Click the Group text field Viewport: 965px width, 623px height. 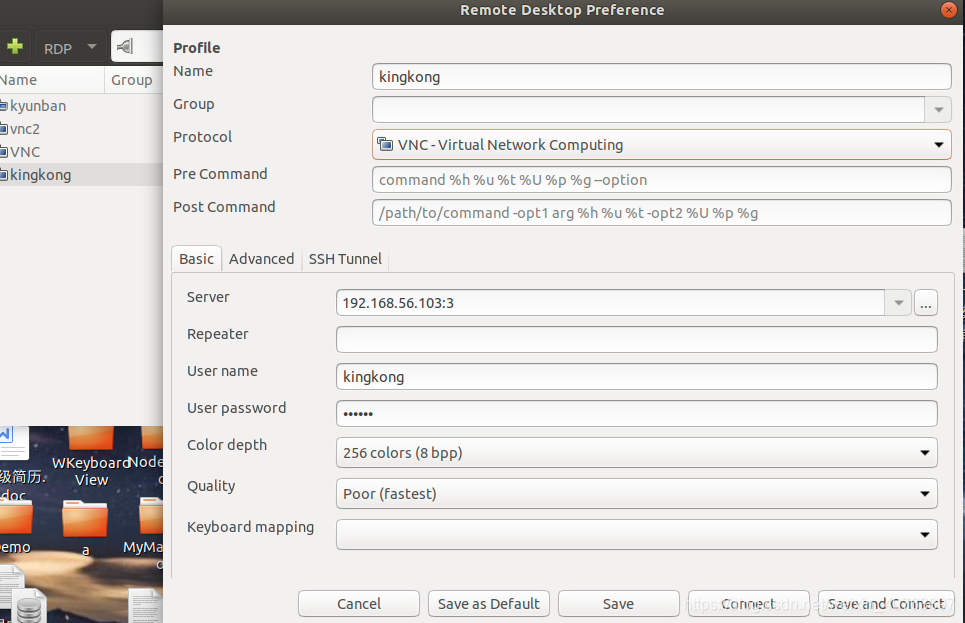click(x=648, y=110)
